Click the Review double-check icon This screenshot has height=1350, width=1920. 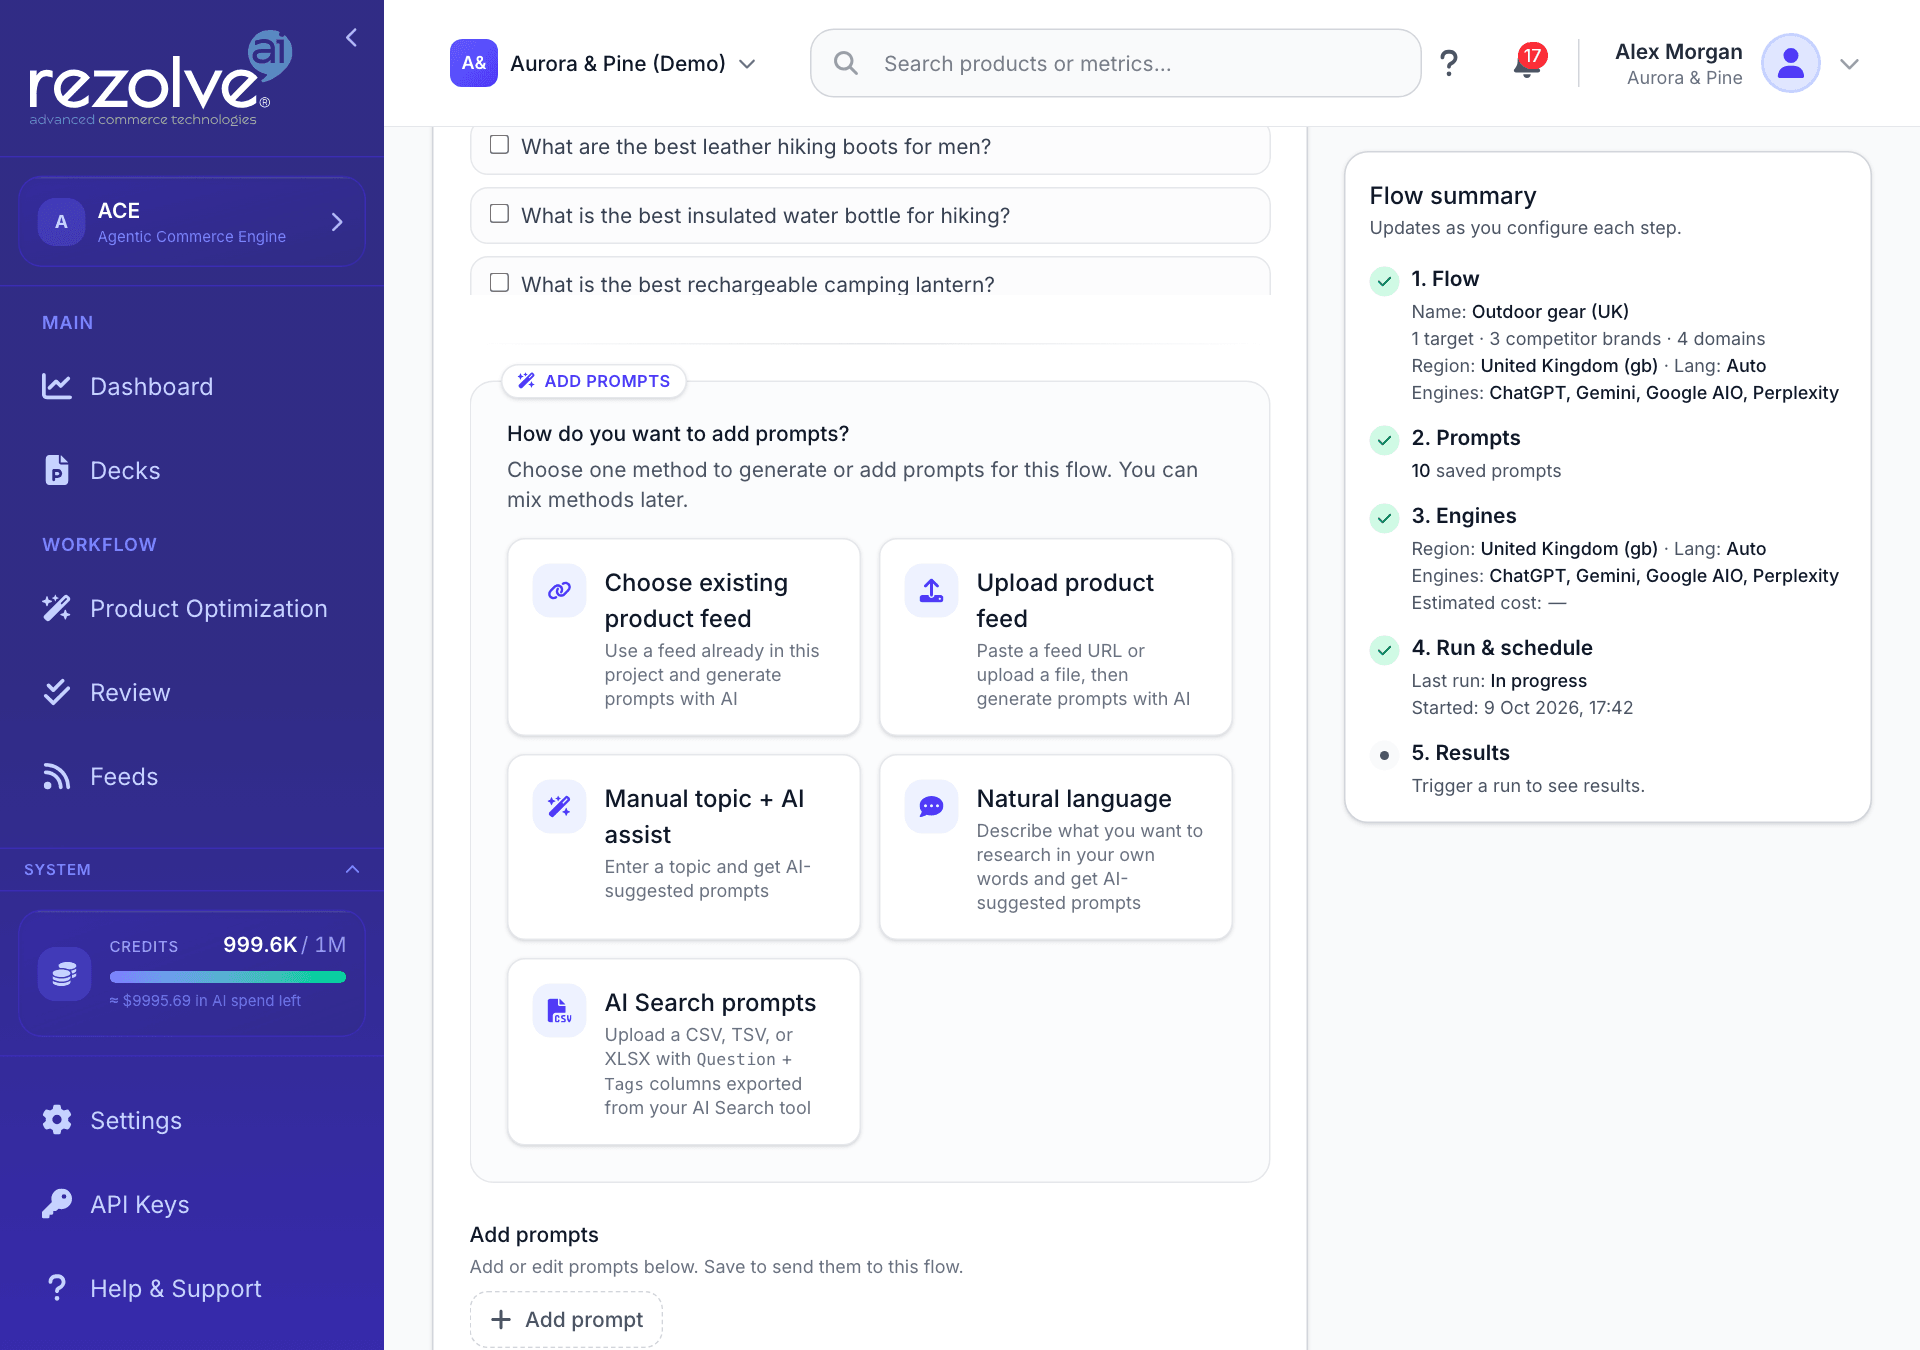click(x=57, y=692)
